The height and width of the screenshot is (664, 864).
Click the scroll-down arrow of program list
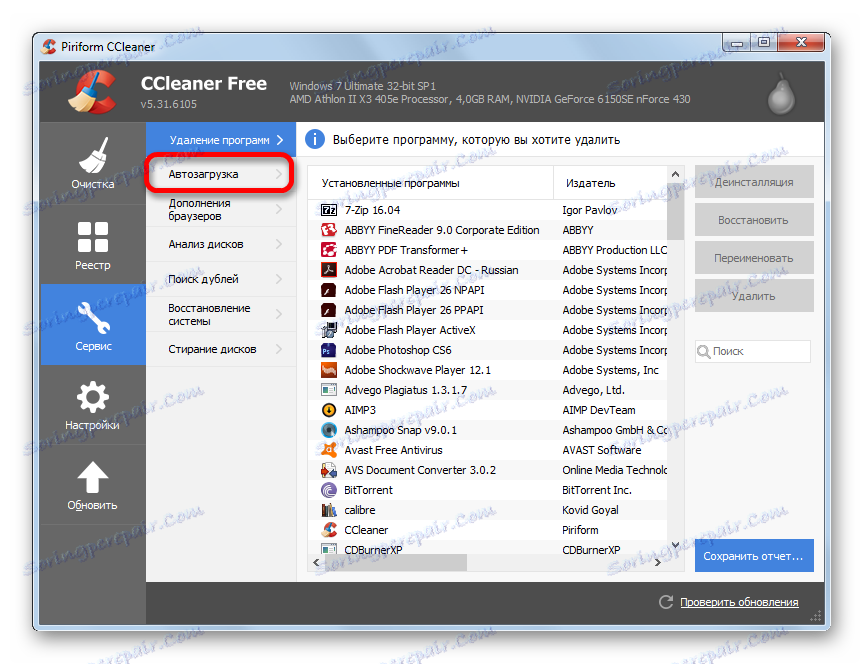pyautogui.click(x=676, y=544)
